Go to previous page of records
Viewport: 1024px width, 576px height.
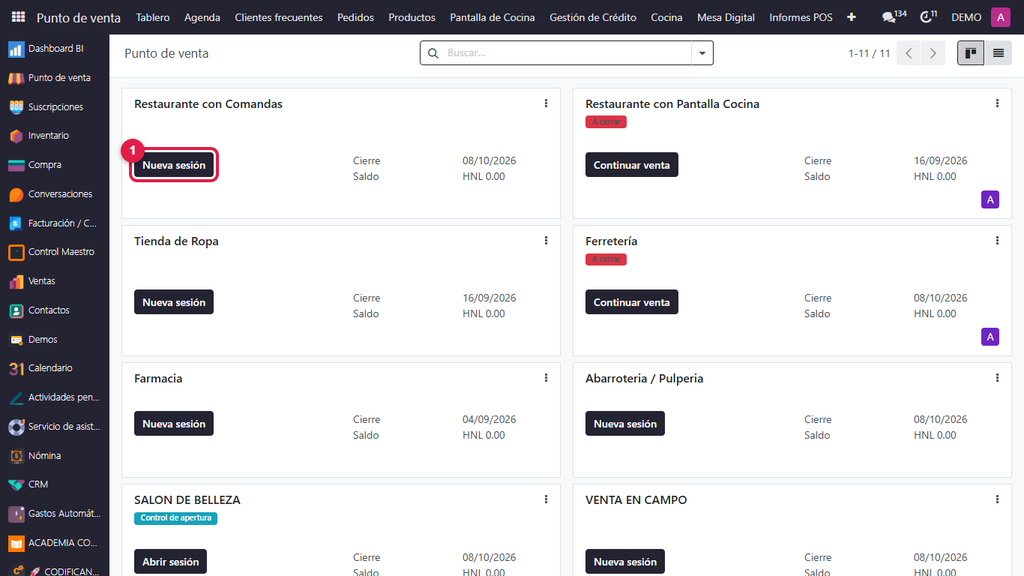click(x=909, y=54)
